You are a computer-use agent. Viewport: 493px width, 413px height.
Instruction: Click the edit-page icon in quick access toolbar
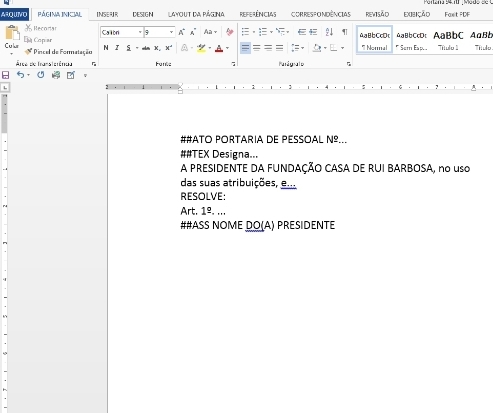point(71,75)
